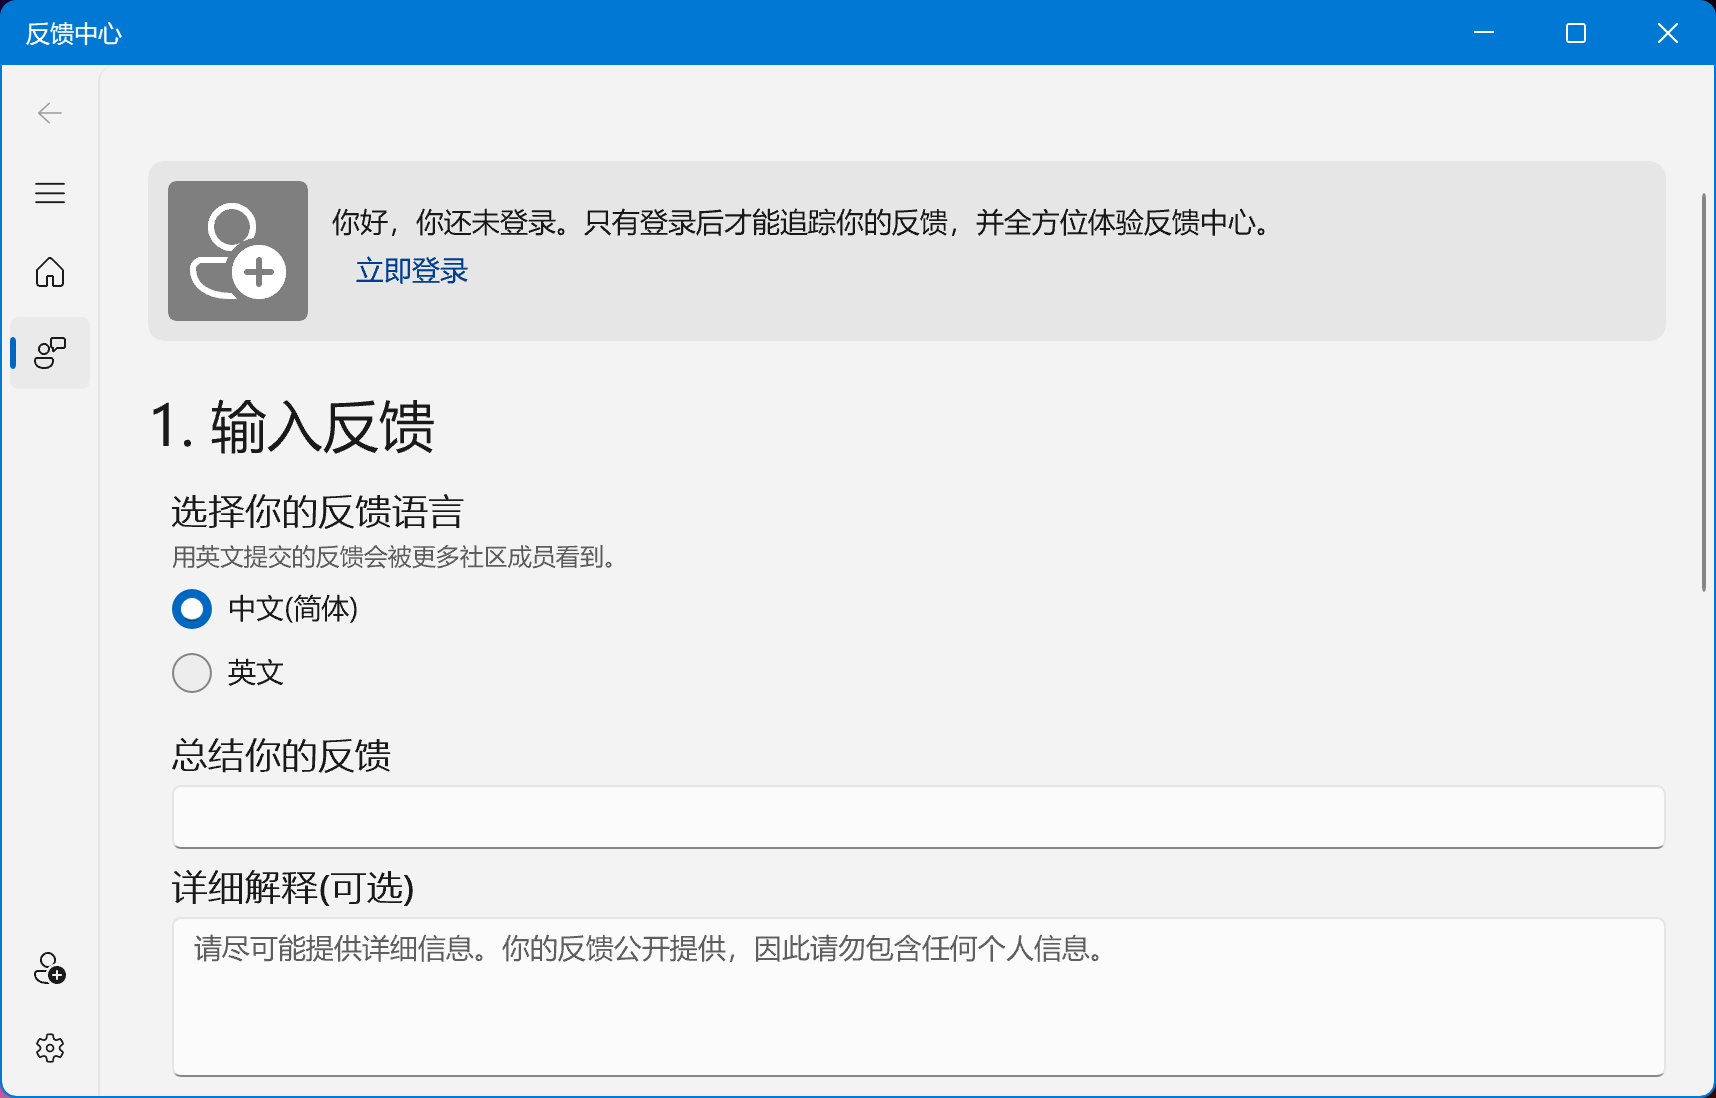
Task: Click the vertical scrollbar on the right
Action: pyautogui.click(x=1704, y=392)
